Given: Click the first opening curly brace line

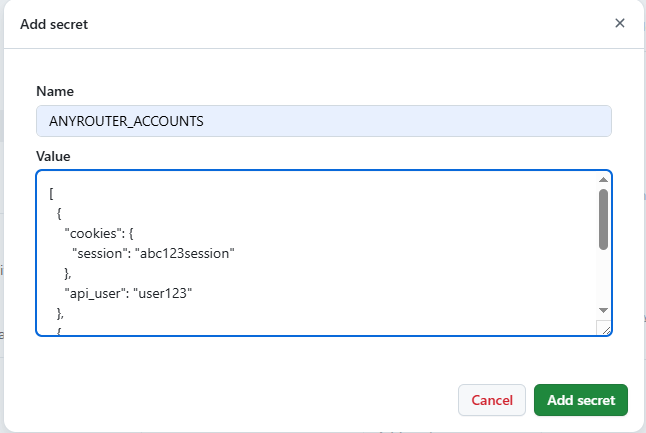Looking at the screenshot, I should (x=59, y=214).
